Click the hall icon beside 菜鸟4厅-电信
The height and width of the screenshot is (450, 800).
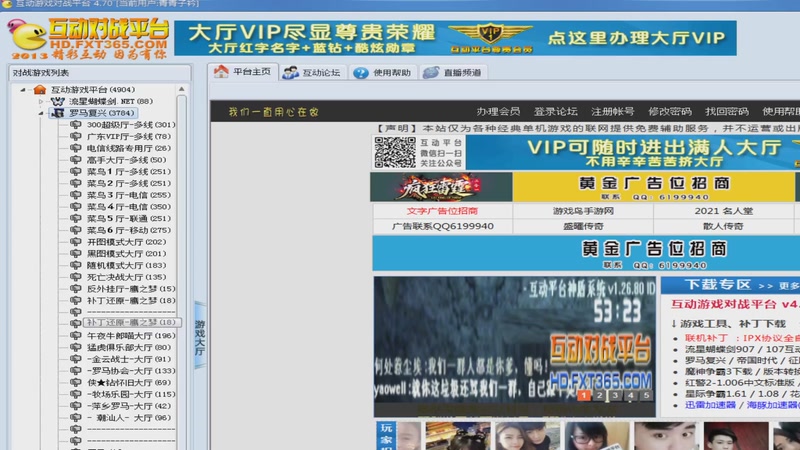point(76,207)
